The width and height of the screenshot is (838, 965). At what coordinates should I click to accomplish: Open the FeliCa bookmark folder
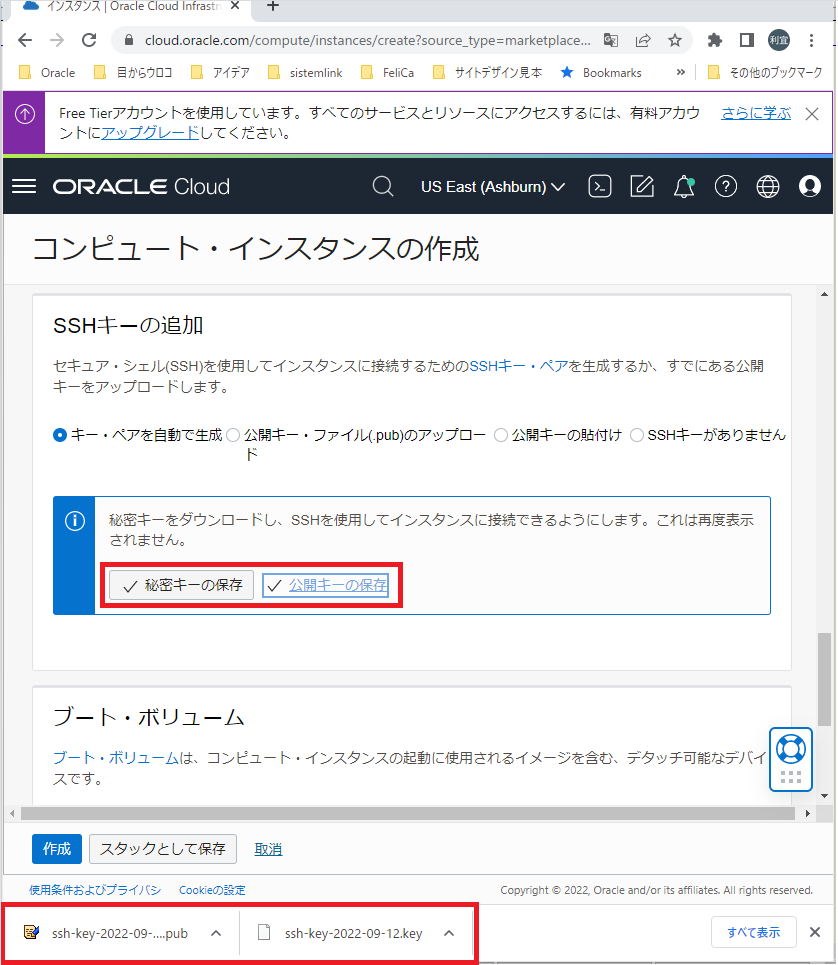pos(388,73)
